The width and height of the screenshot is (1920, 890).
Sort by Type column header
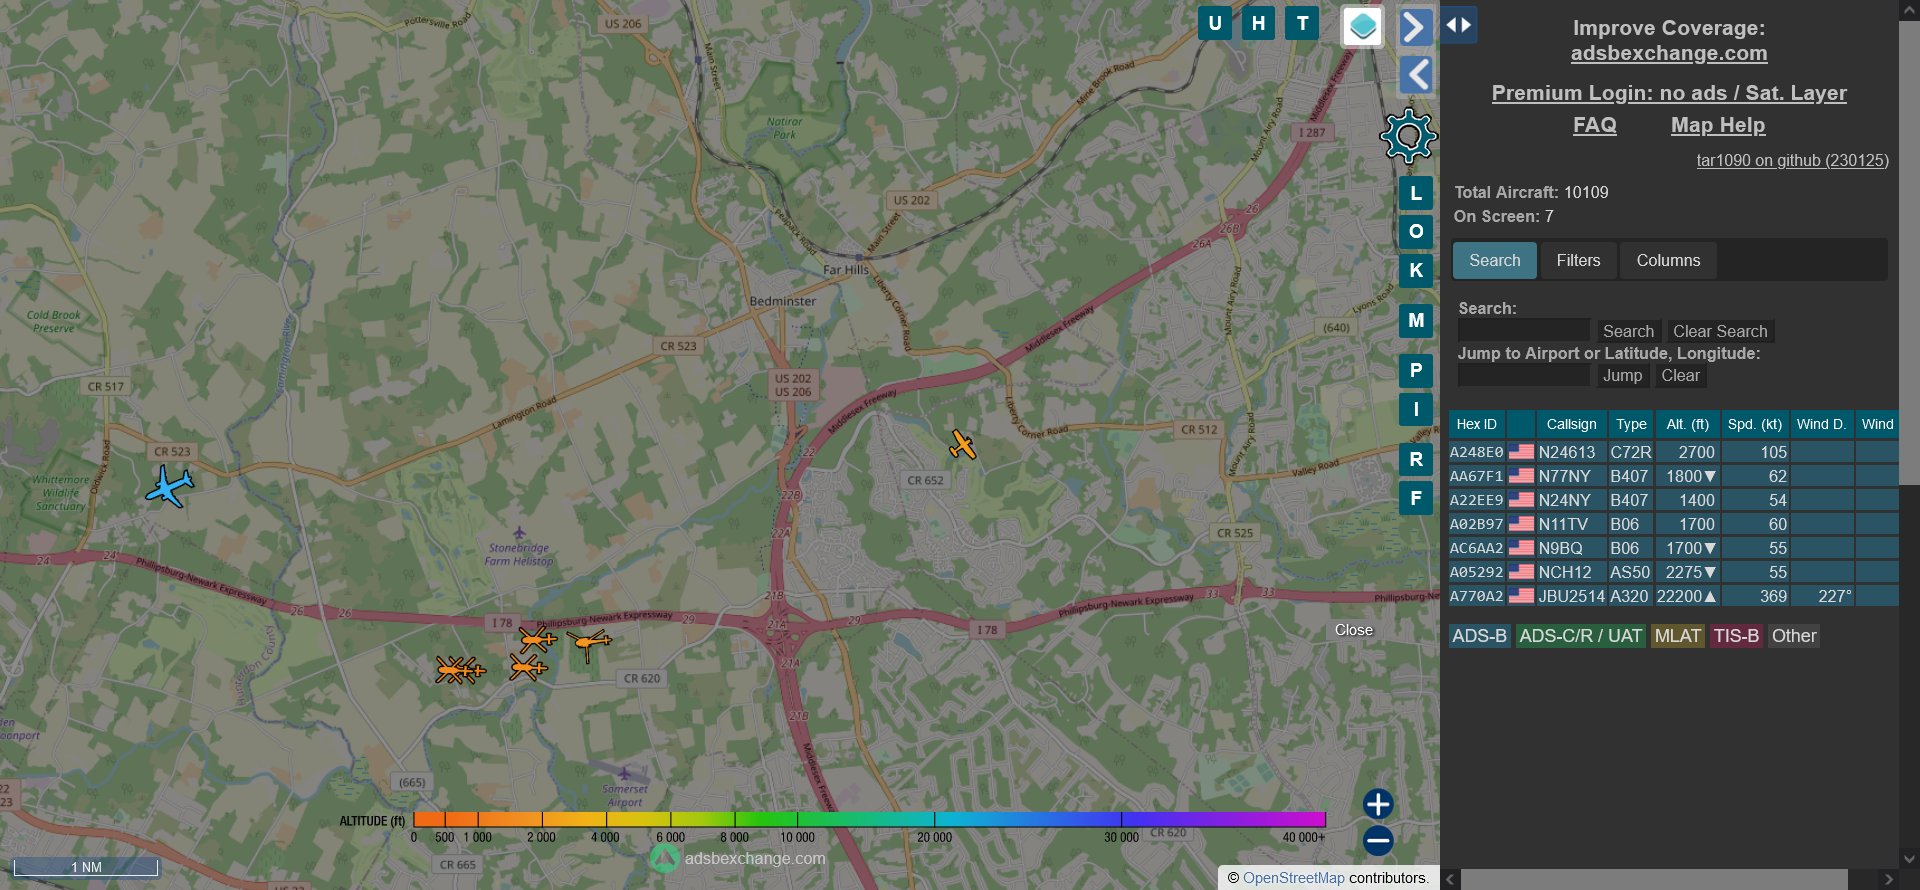(1631, 424)
